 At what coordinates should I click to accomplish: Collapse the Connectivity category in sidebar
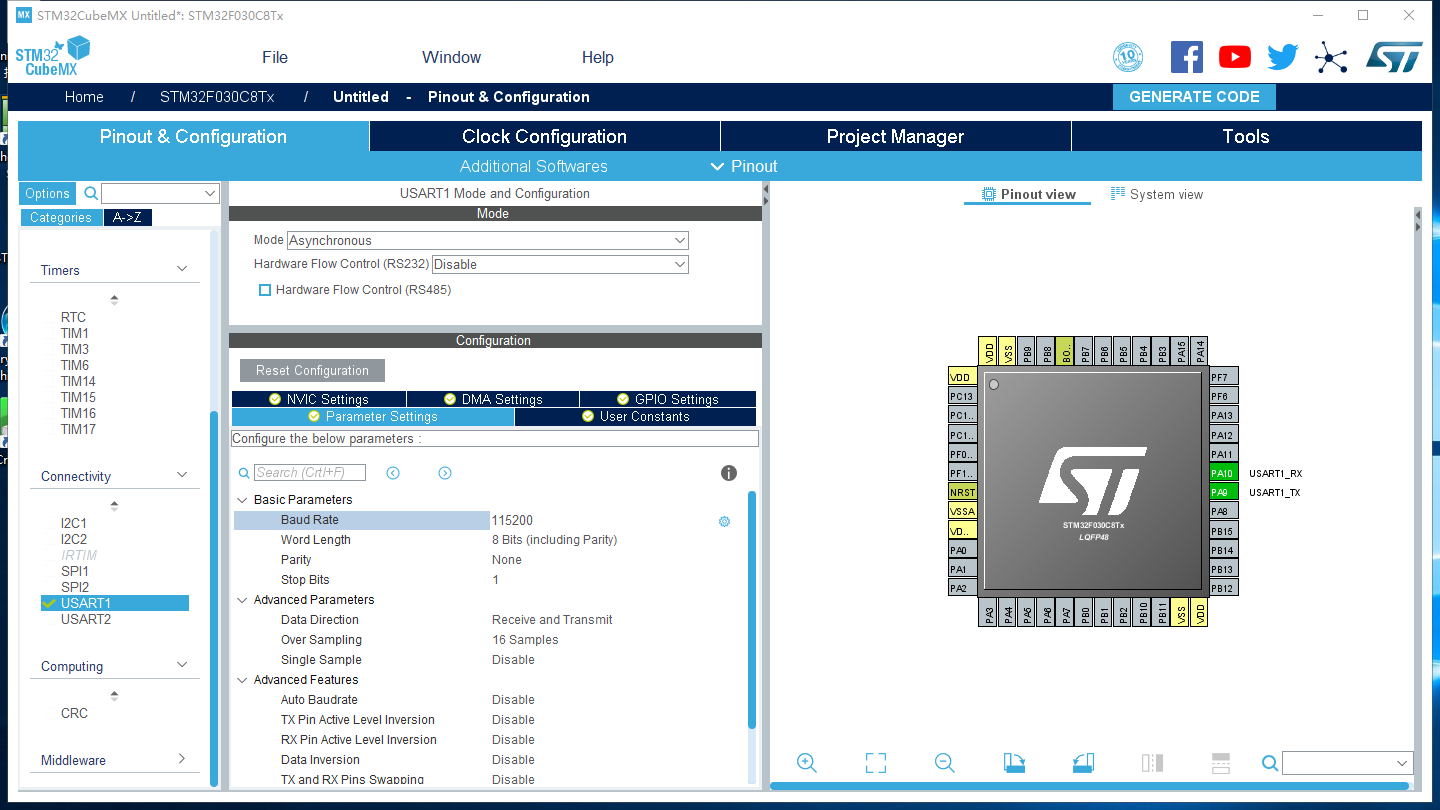click(x=182, y=475)
